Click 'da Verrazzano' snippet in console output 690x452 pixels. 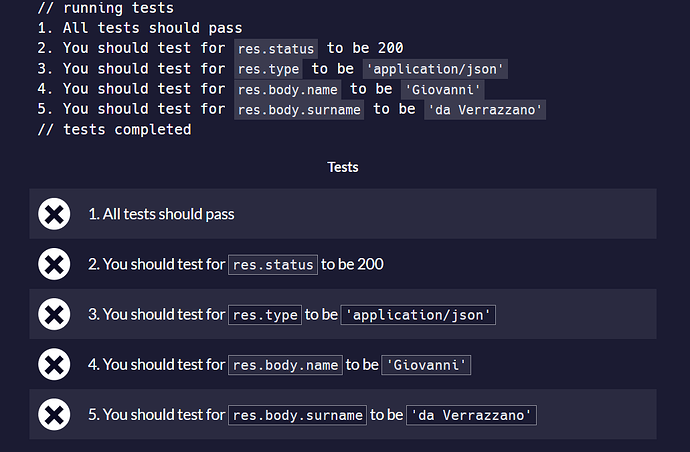click(485, 110)
